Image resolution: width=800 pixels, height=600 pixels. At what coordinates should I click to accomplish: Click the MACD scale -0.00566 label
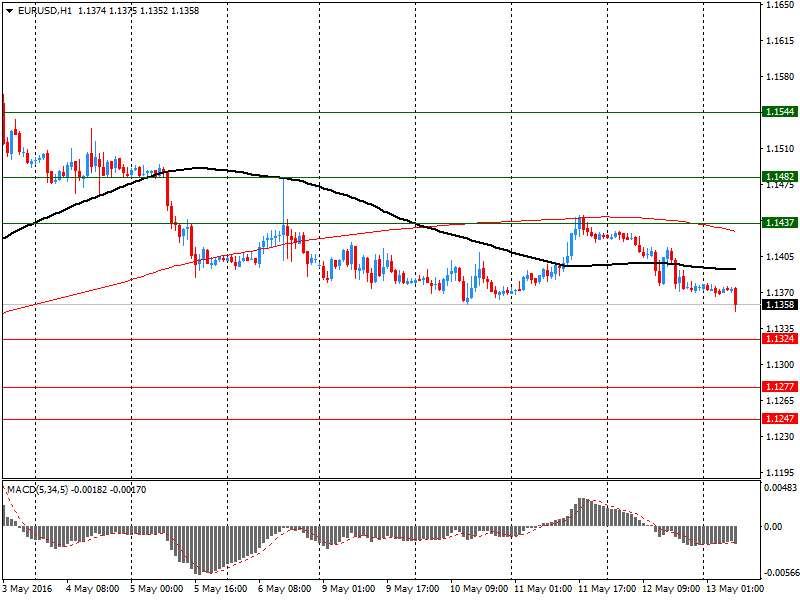click(781, 573)
